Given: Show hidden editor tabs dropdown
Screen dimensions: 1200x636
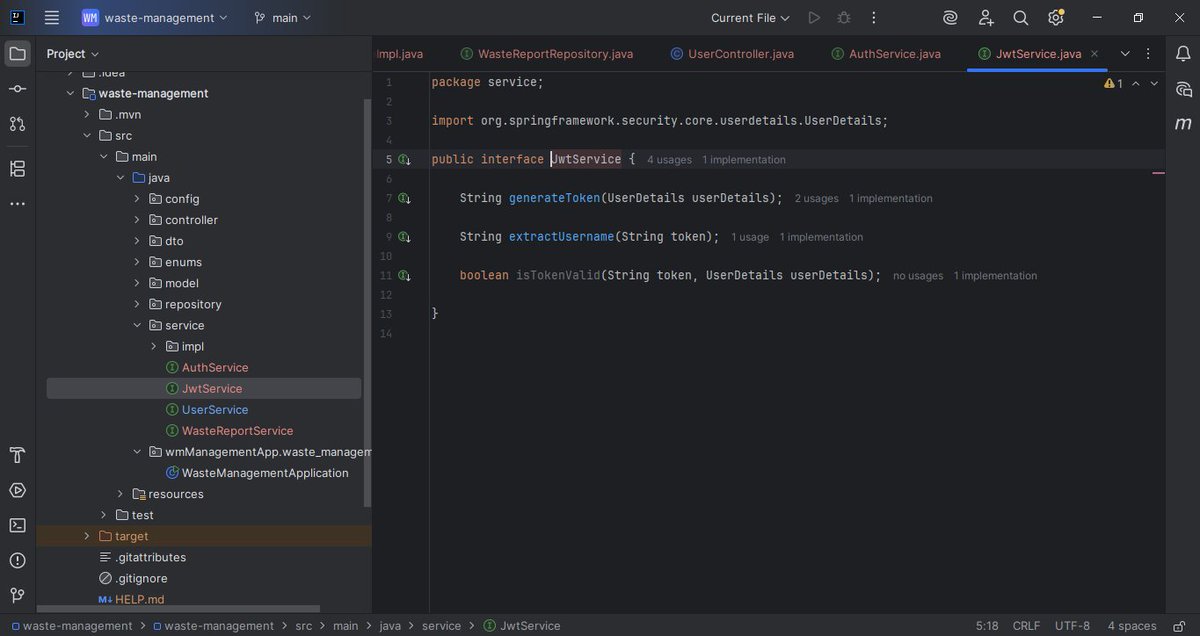Looking at the screenshot, I should (x=1125, y=54).
